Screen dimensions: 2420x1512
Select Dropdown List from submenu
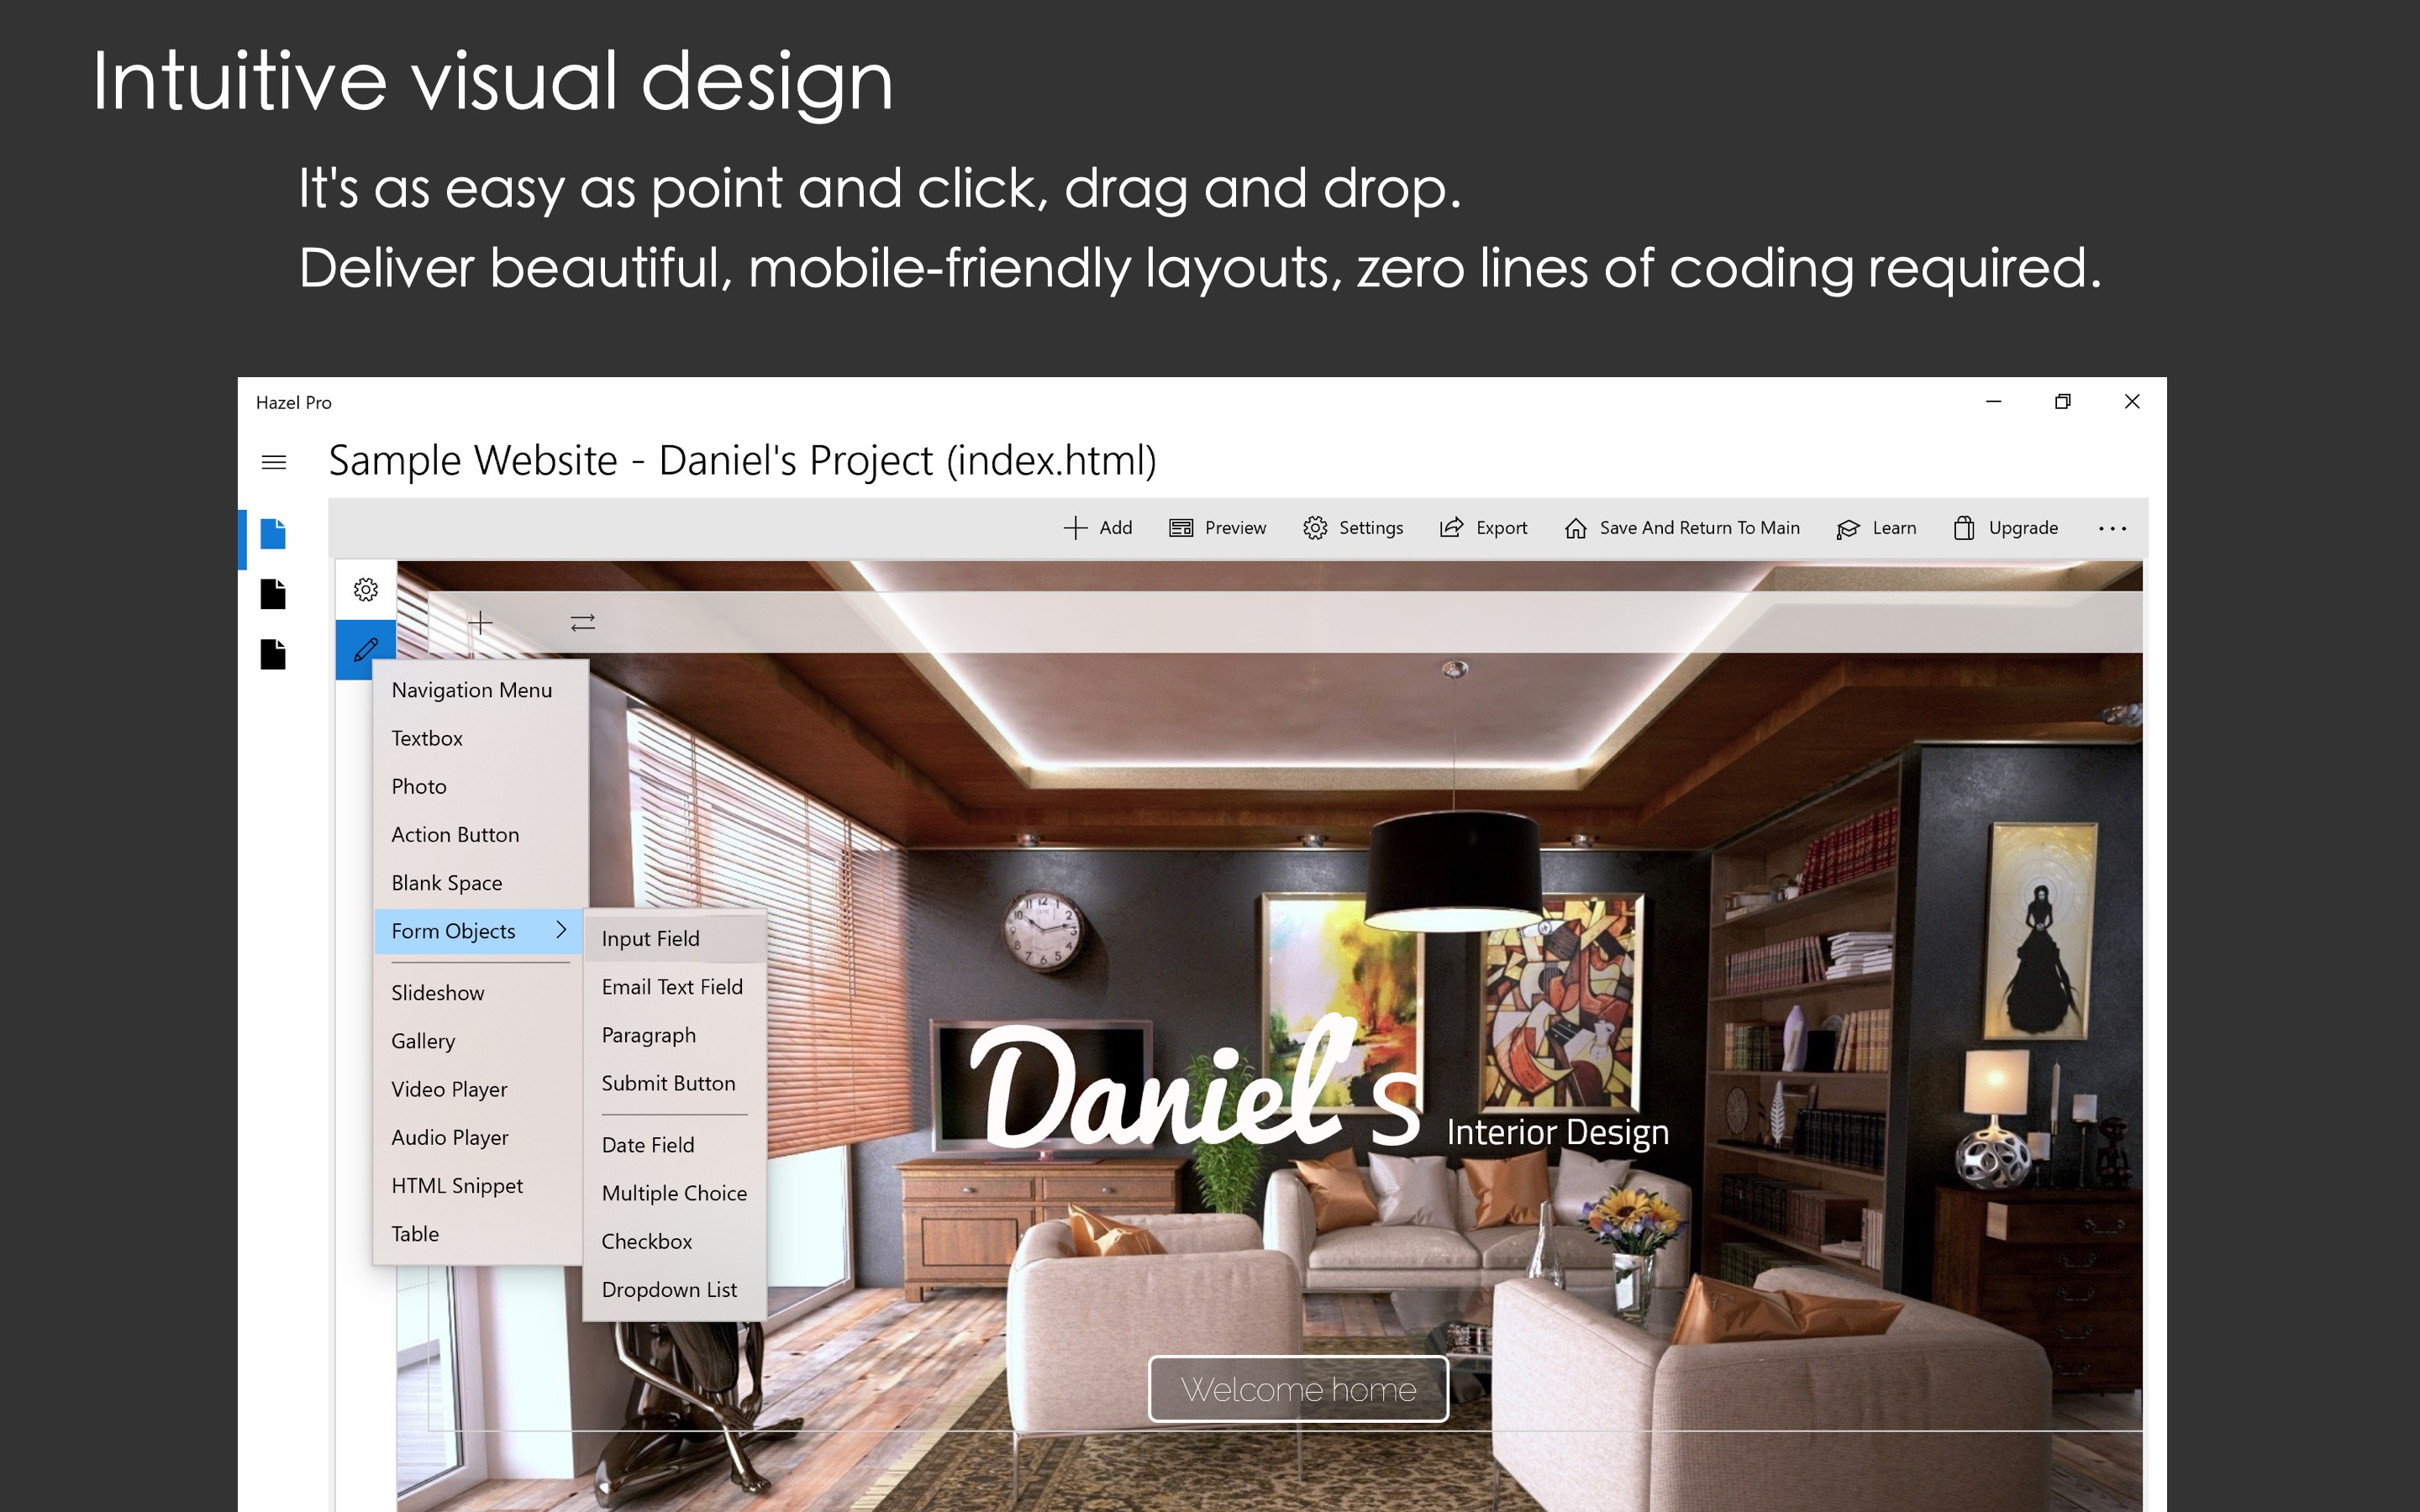[x=669, y=1290]
